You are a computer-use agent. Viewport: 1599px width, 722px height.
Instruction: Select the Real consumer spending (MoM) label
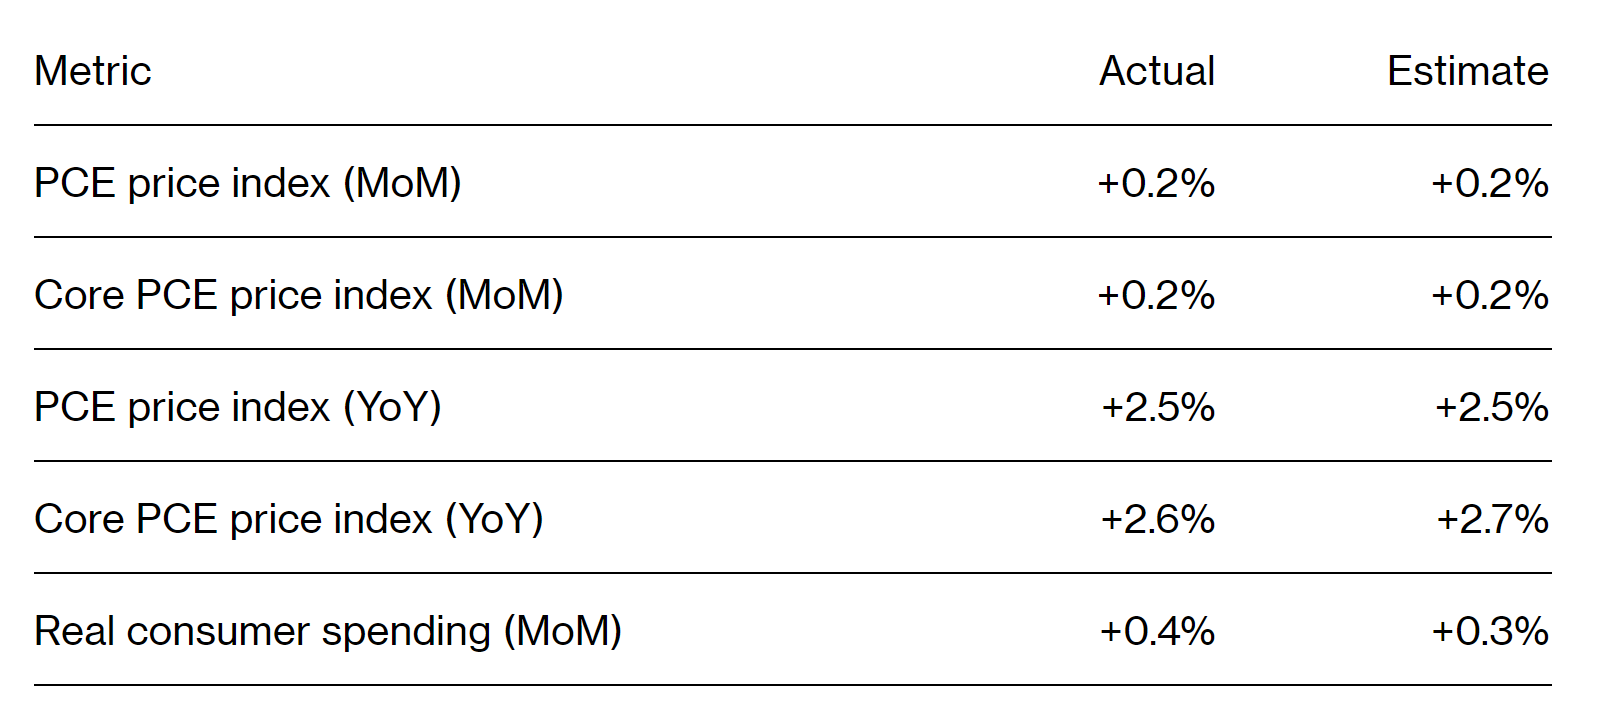pos(328,632)
